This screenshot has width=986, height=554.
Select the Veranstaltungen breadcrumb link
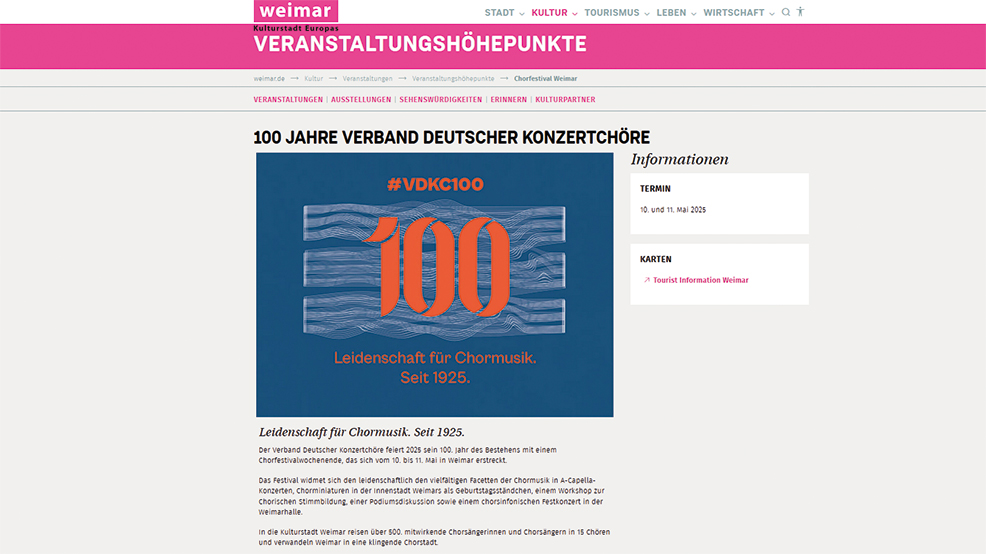[x=367, y=79]
